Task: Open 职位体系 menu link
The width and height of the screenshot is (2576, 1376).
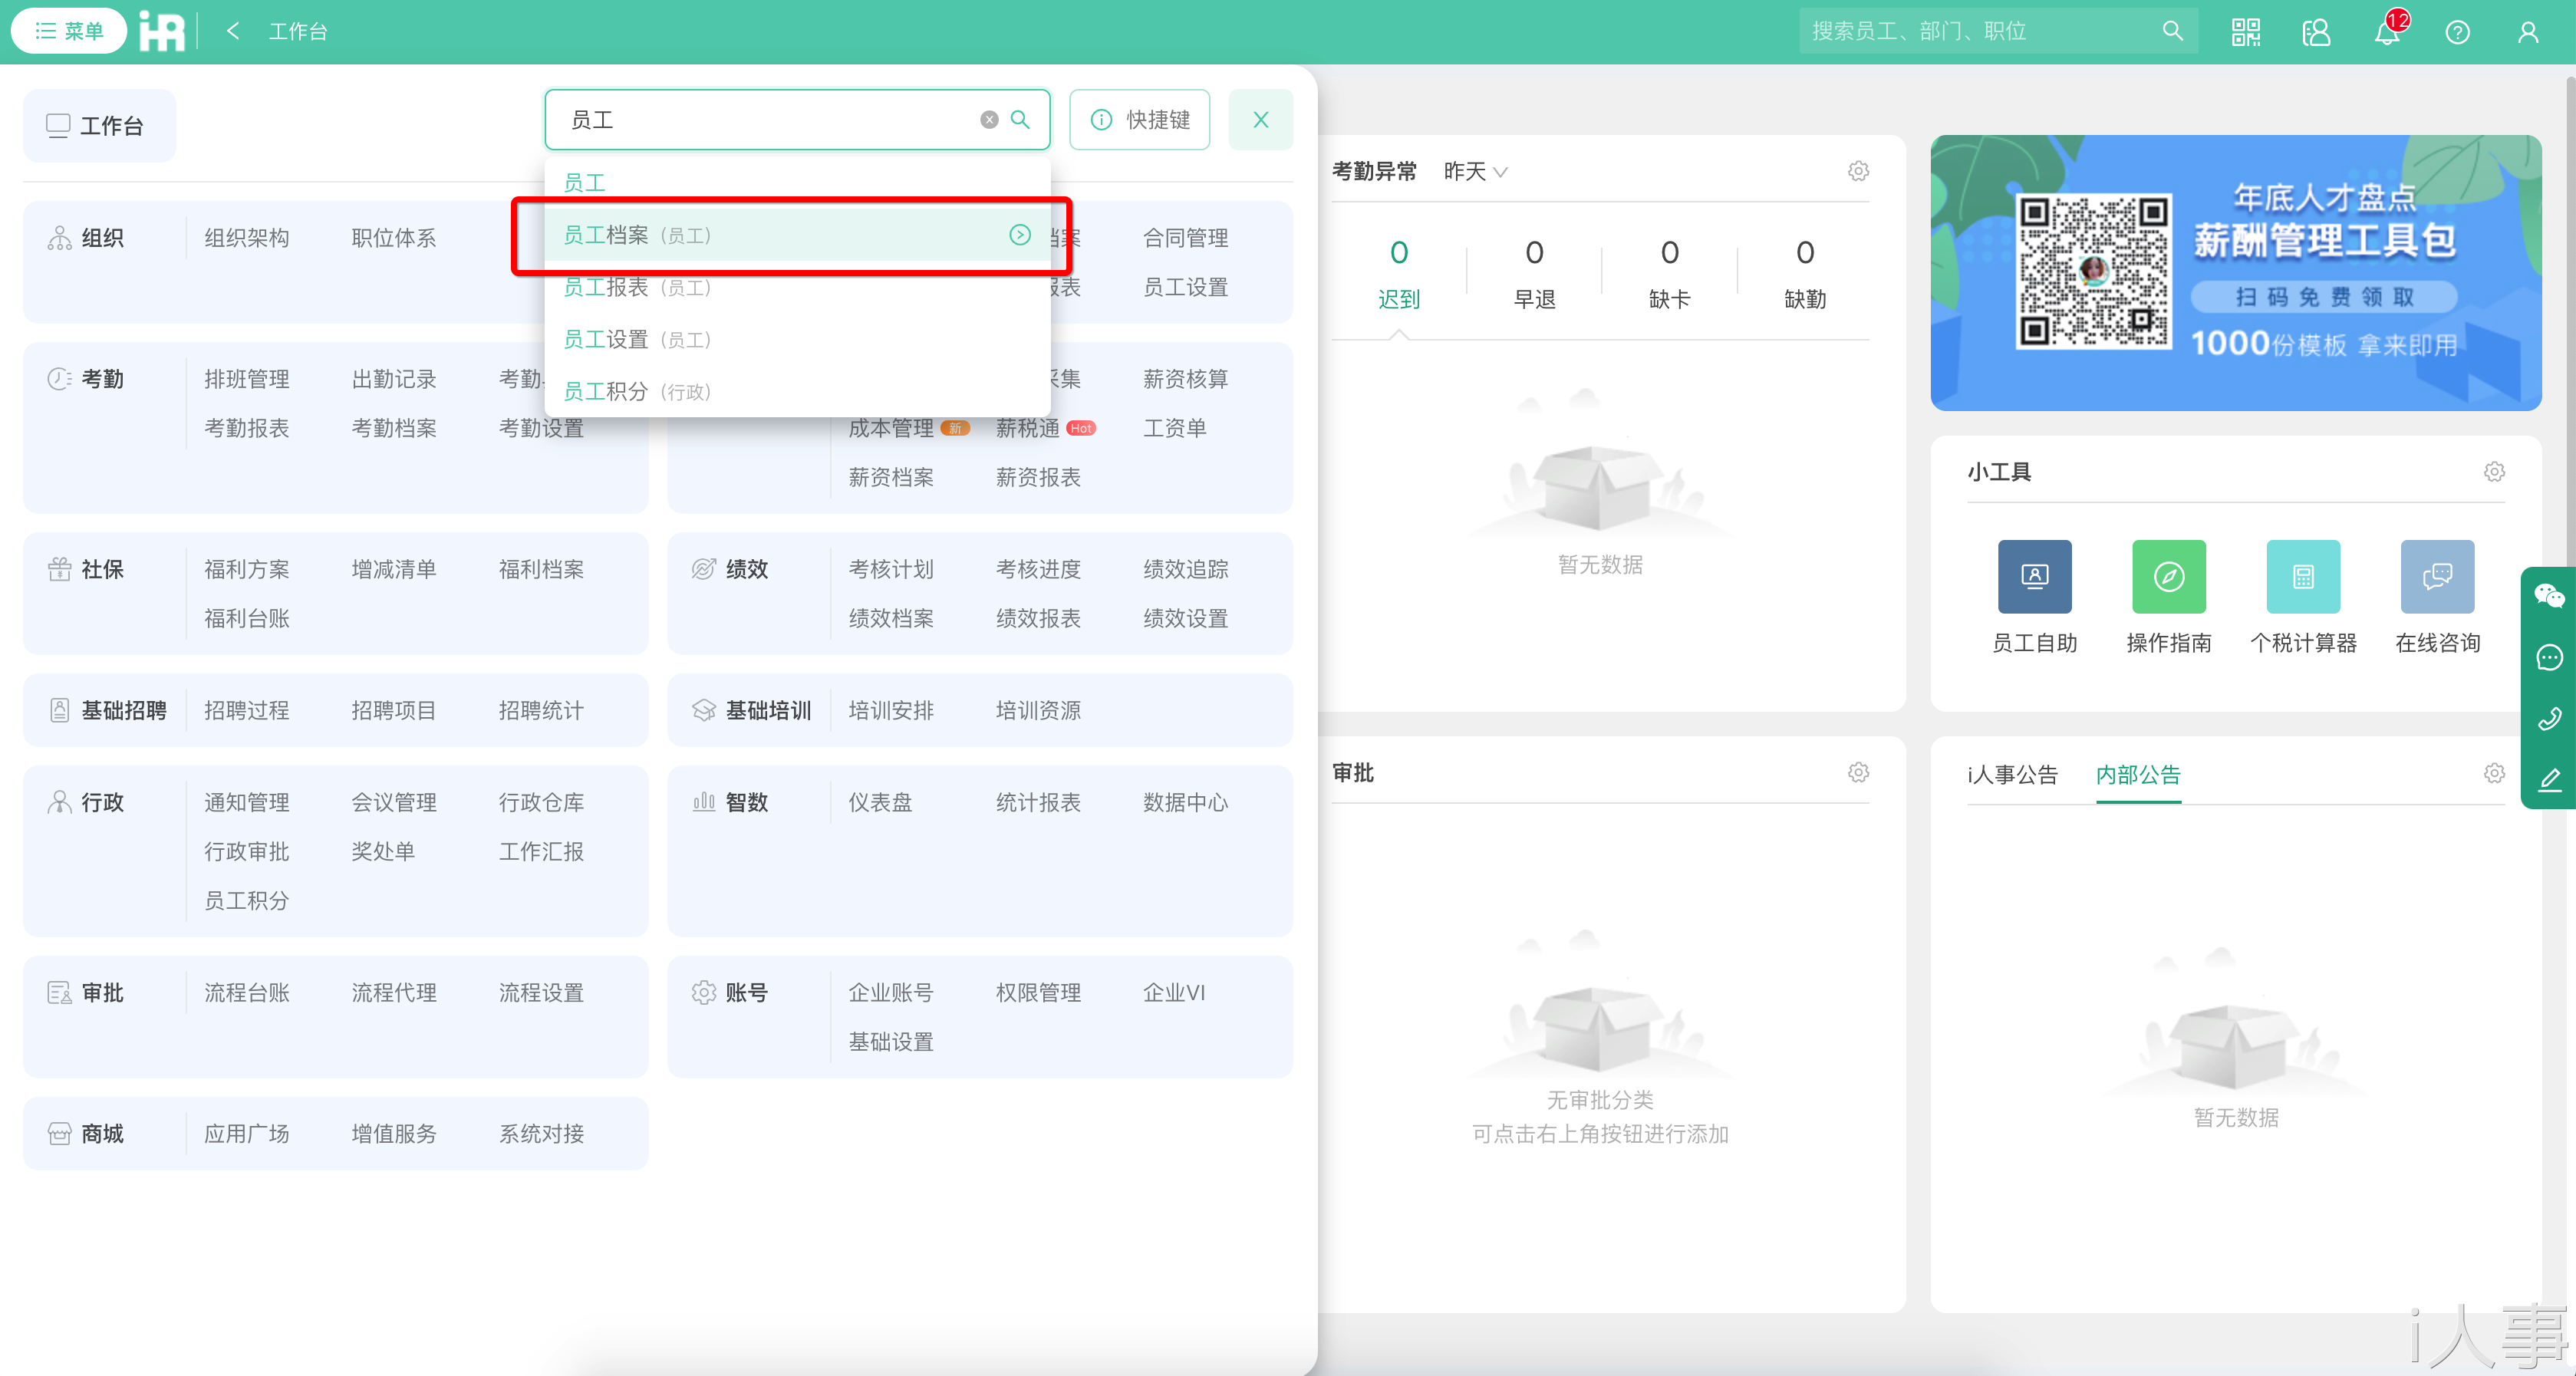Action: (393, 238)
